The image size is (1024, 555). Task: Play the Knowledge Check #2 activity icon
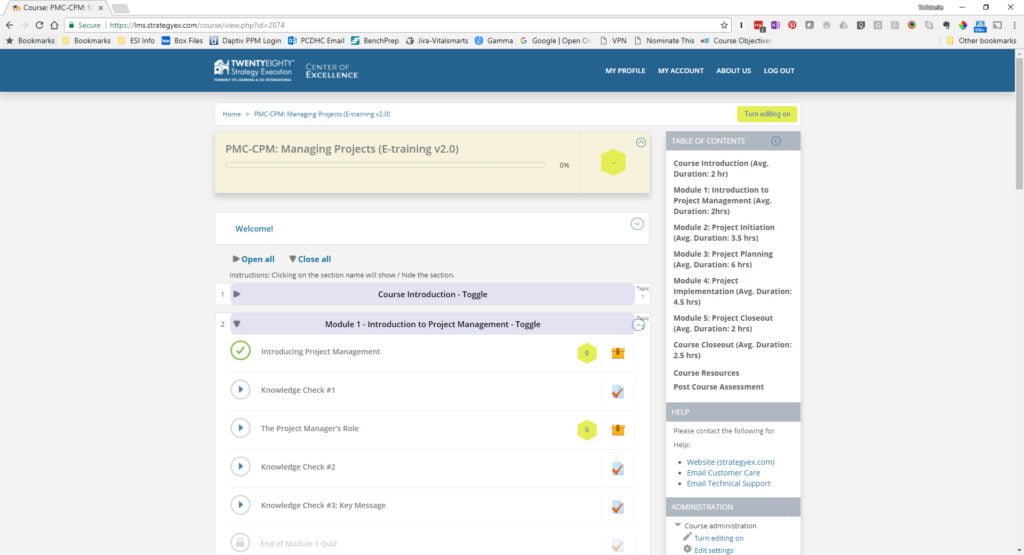point(240,467)
